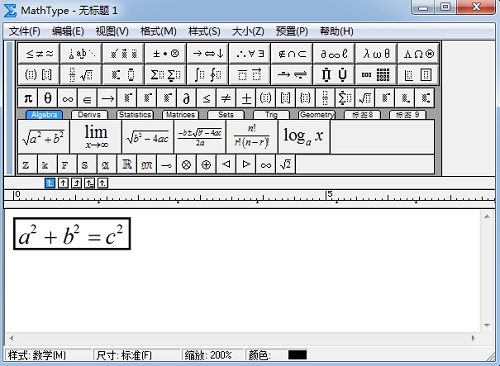This screenshot has width=500, height=366.
Task: Switch to the Geometry tab
Action: point(317,115)
